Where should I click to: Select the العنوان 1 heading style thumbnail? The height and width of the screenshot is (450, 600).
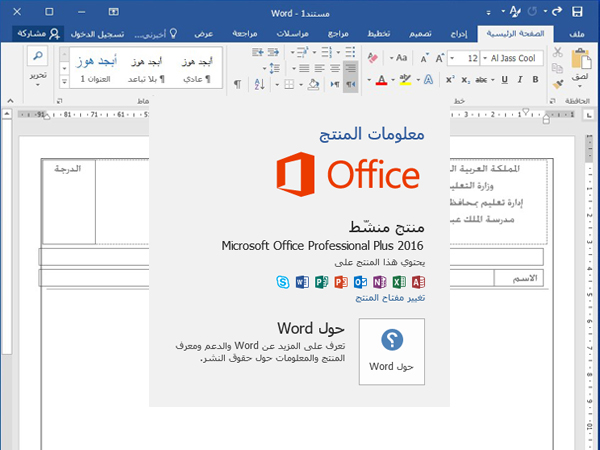tap(96, 67)
